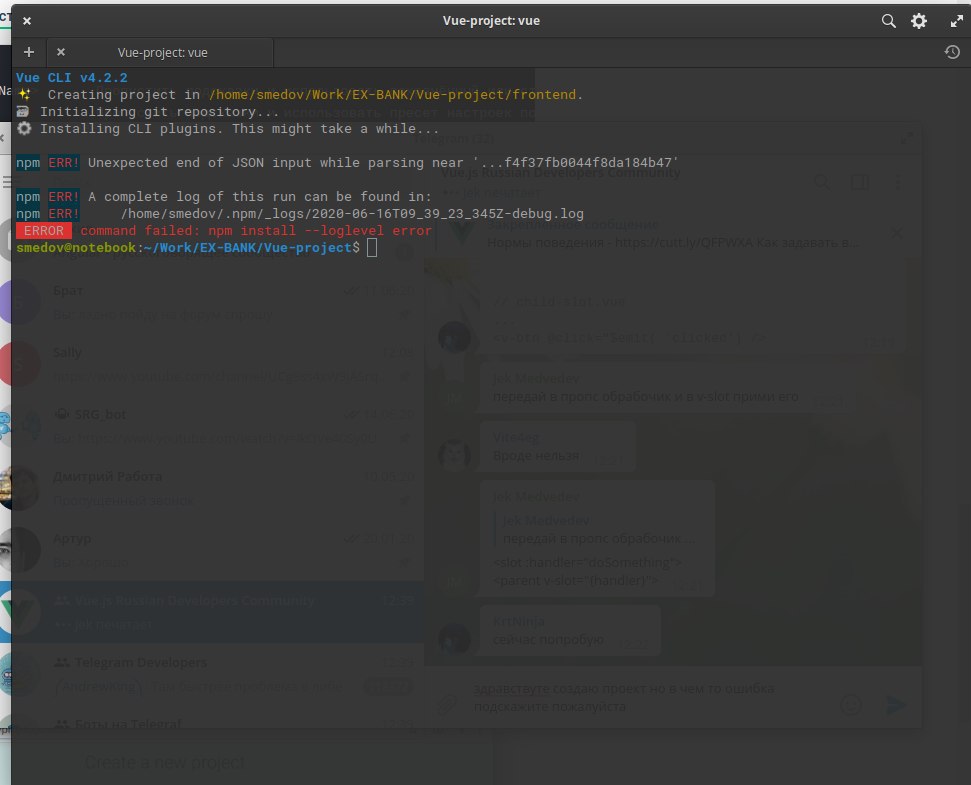The image size is (971, 785).
Task: Add a new terminal tab with plus
Action: (28, 52)
